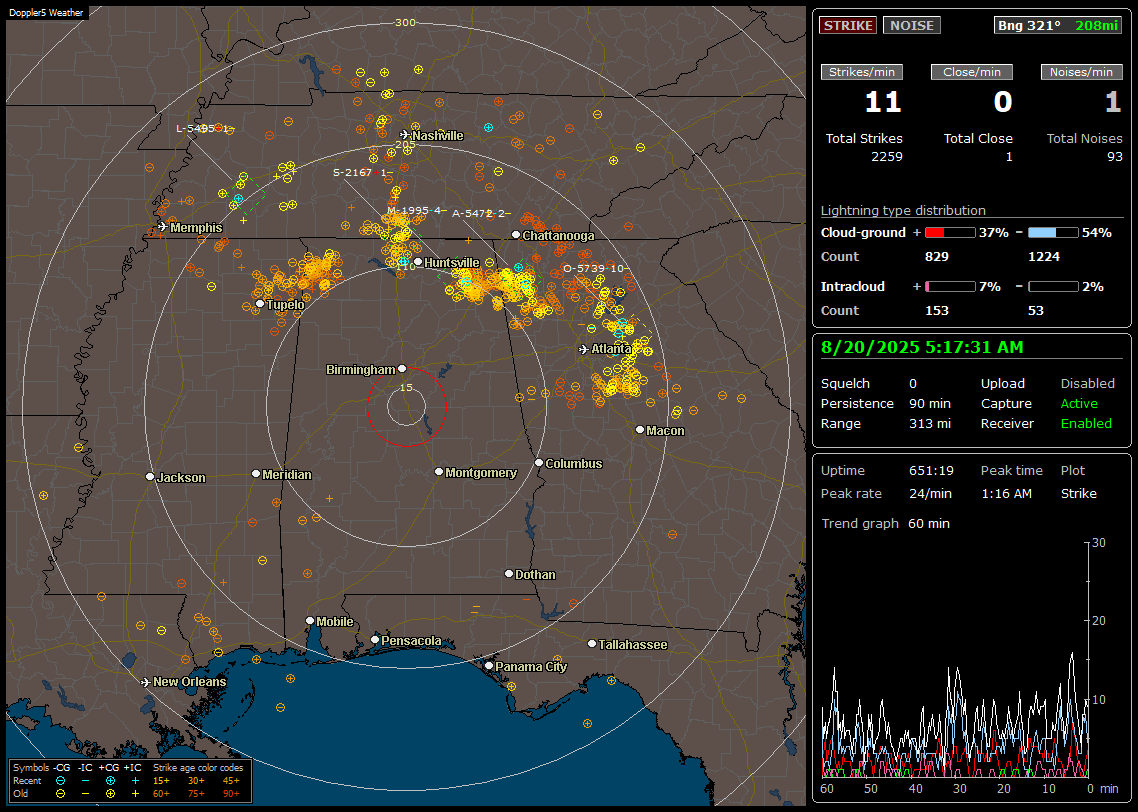Screen dimensions: 1138x812
Task: Select the Dothan city marker dot
Action: 509,573
